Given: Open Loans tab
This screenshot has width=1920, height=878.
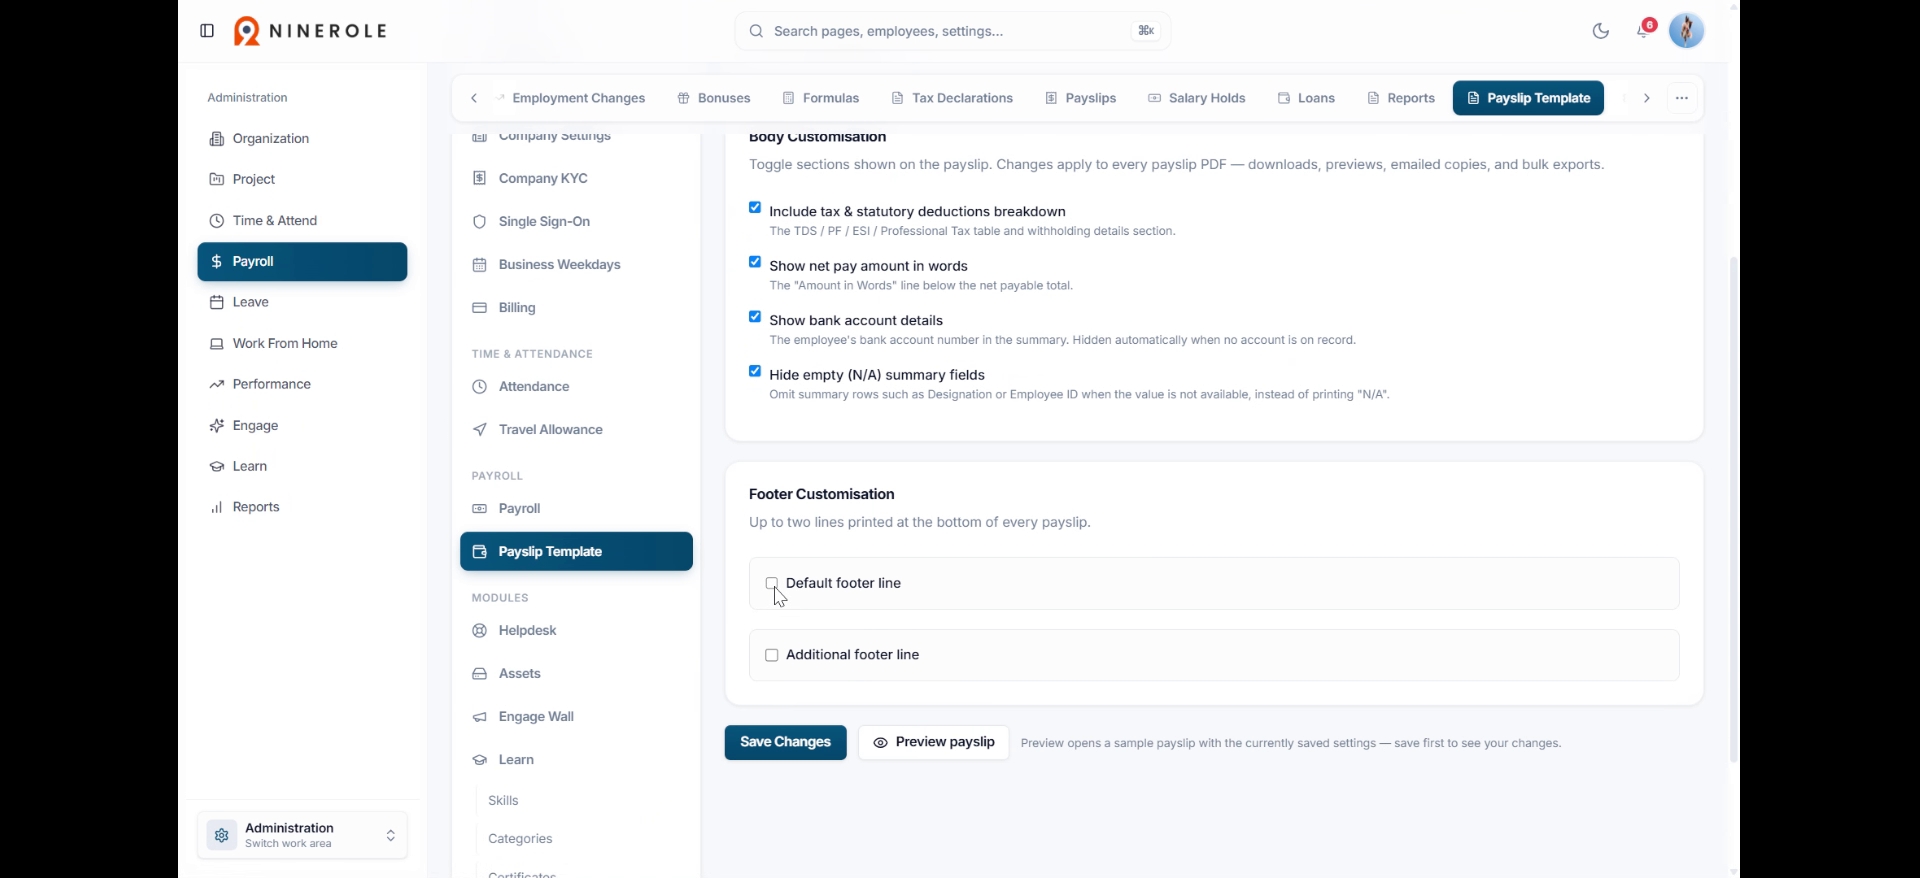Looking at the screenshot, I should coord(1307,98).
